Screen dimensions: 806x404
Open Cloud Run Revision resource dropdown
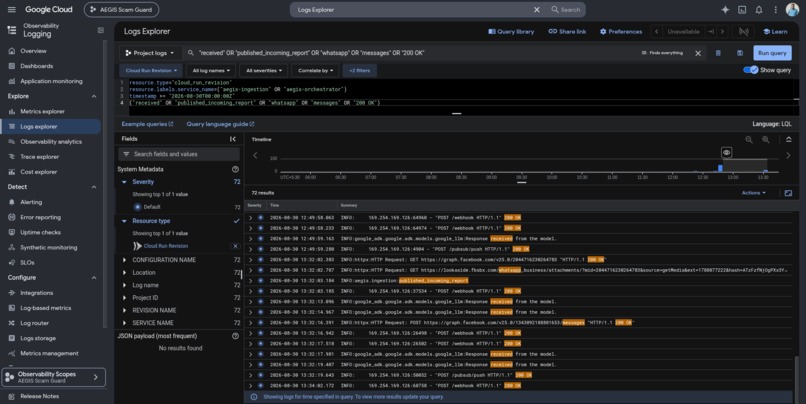pos(151,70)
